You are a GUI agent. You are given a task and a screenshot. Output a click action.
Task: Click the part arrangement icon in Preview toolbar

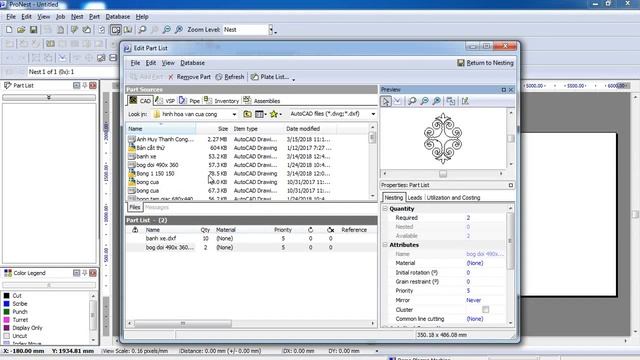[451, 101]
